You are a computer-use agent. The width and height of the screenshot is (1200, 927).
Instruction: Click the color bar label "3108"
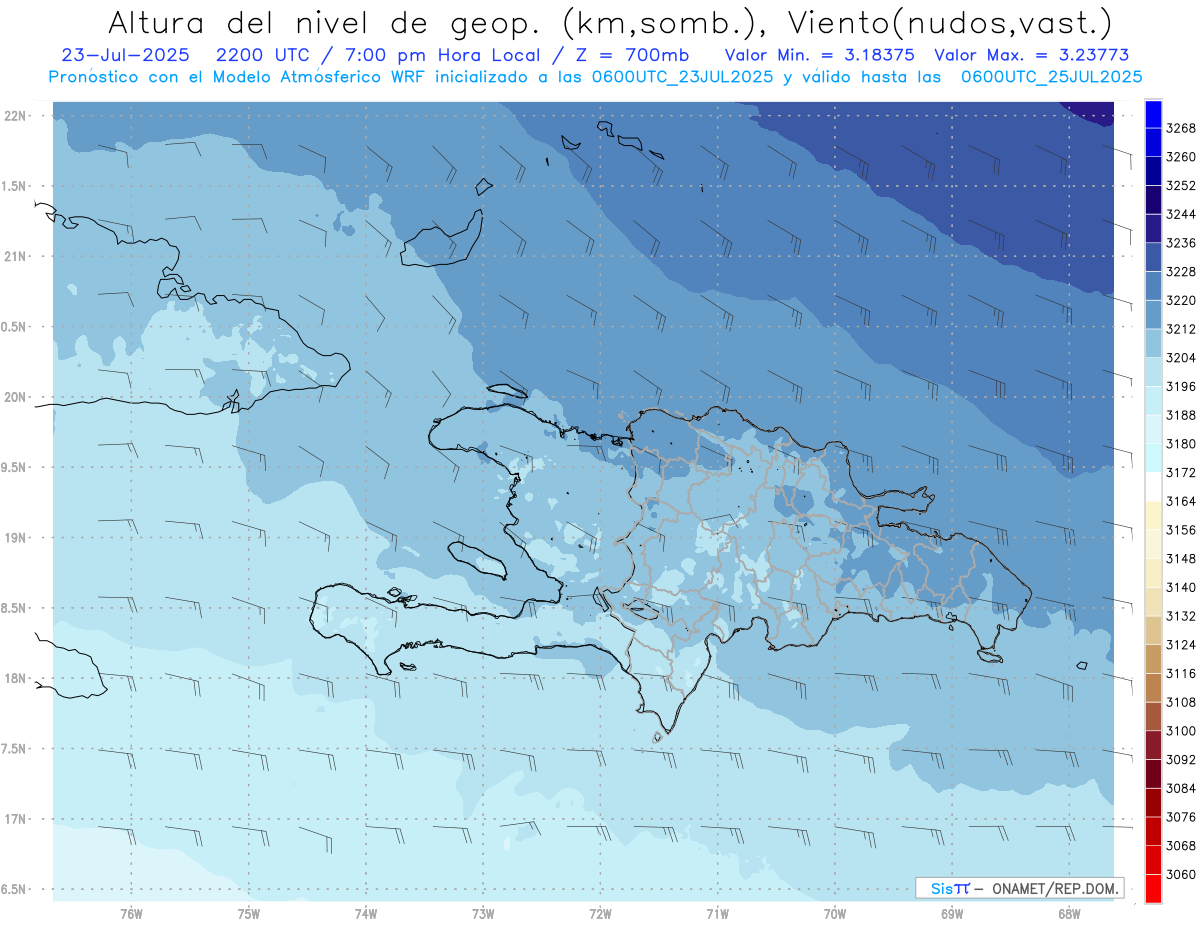pos(1181,702)
